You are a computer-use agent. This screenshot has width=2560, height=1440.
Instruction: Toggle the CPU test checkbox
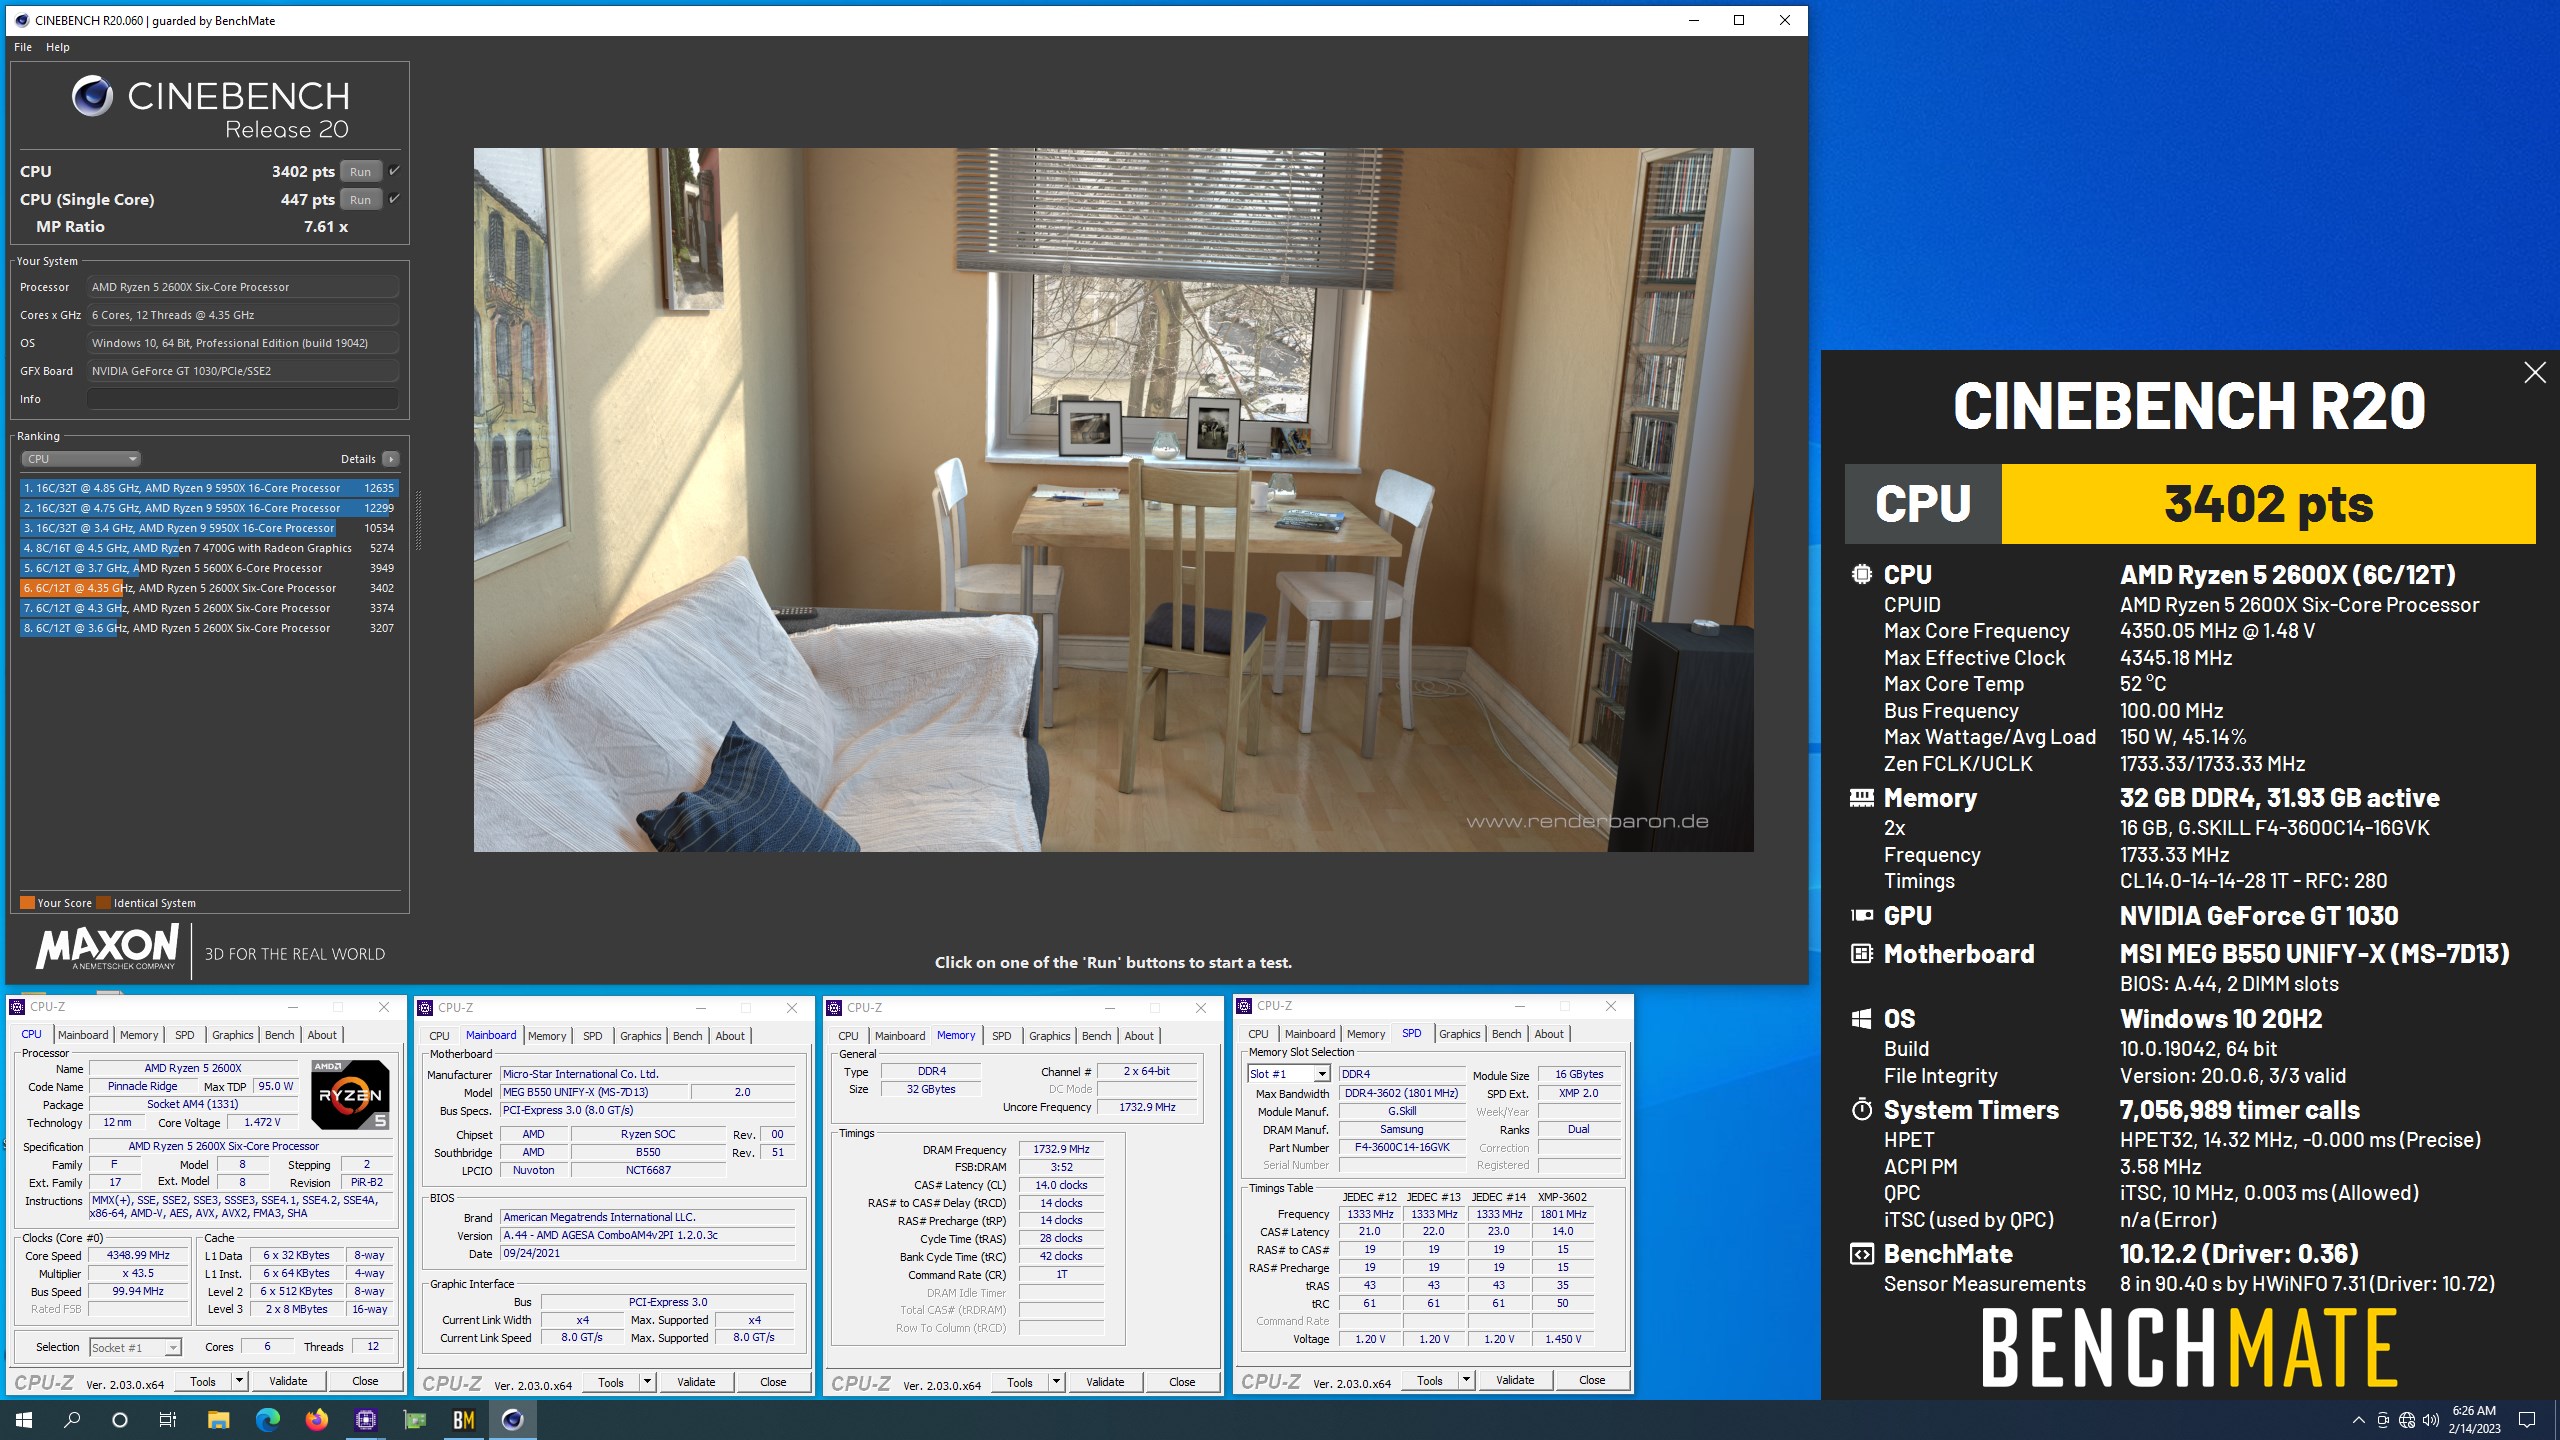point(394,171)
